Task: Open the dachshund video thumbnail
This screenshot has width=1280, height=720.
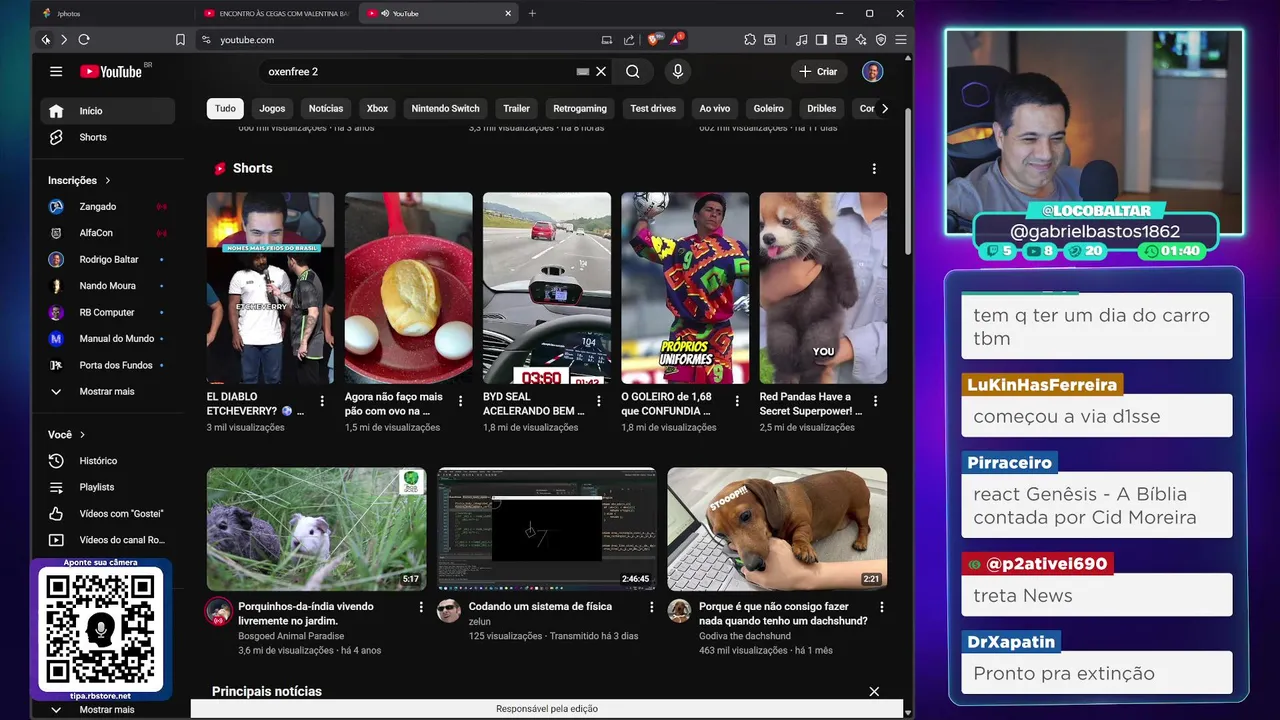Action: tap(777, 529)
